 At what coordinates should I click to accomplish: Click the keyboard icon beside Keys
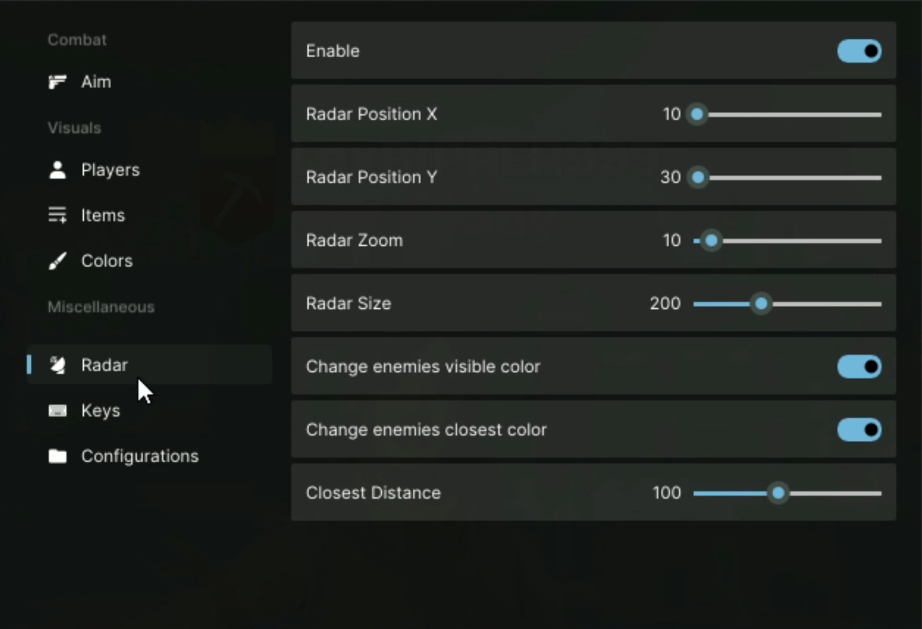(x=58, y=411)
